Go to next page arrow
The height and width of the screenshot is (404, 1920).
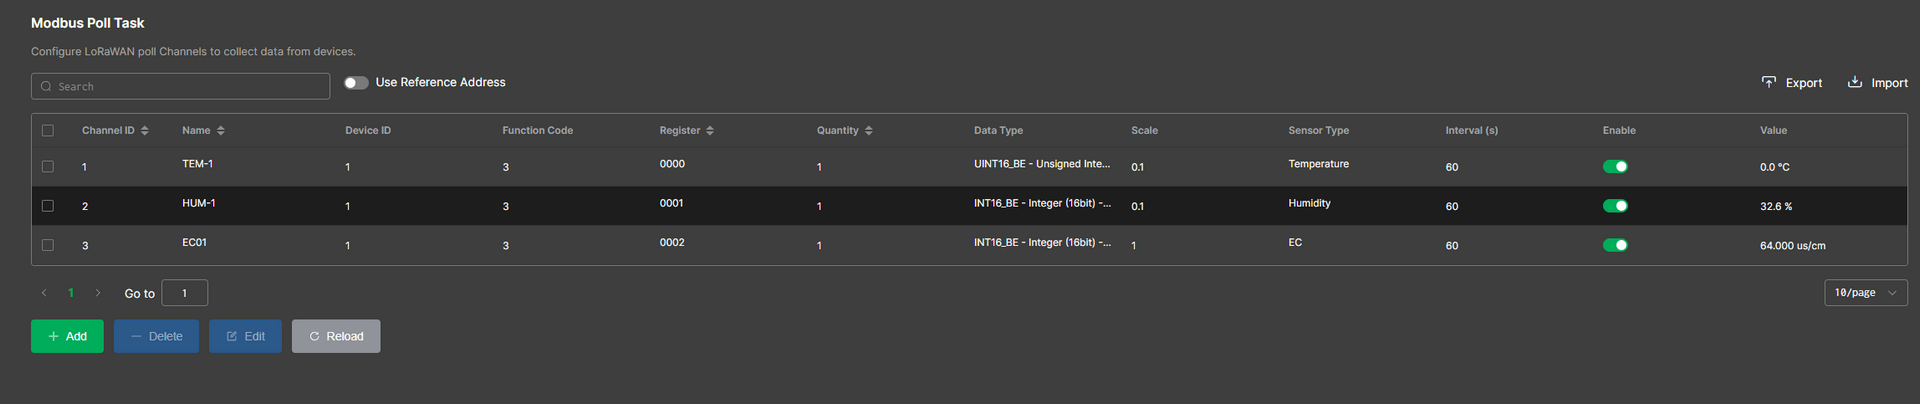point(98,293)
